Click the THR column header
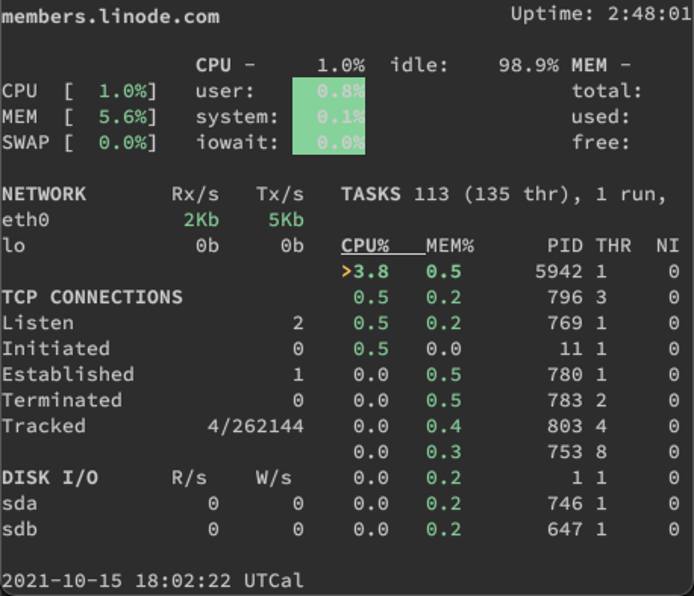694x596 pixels. click(x=613, y=245)
